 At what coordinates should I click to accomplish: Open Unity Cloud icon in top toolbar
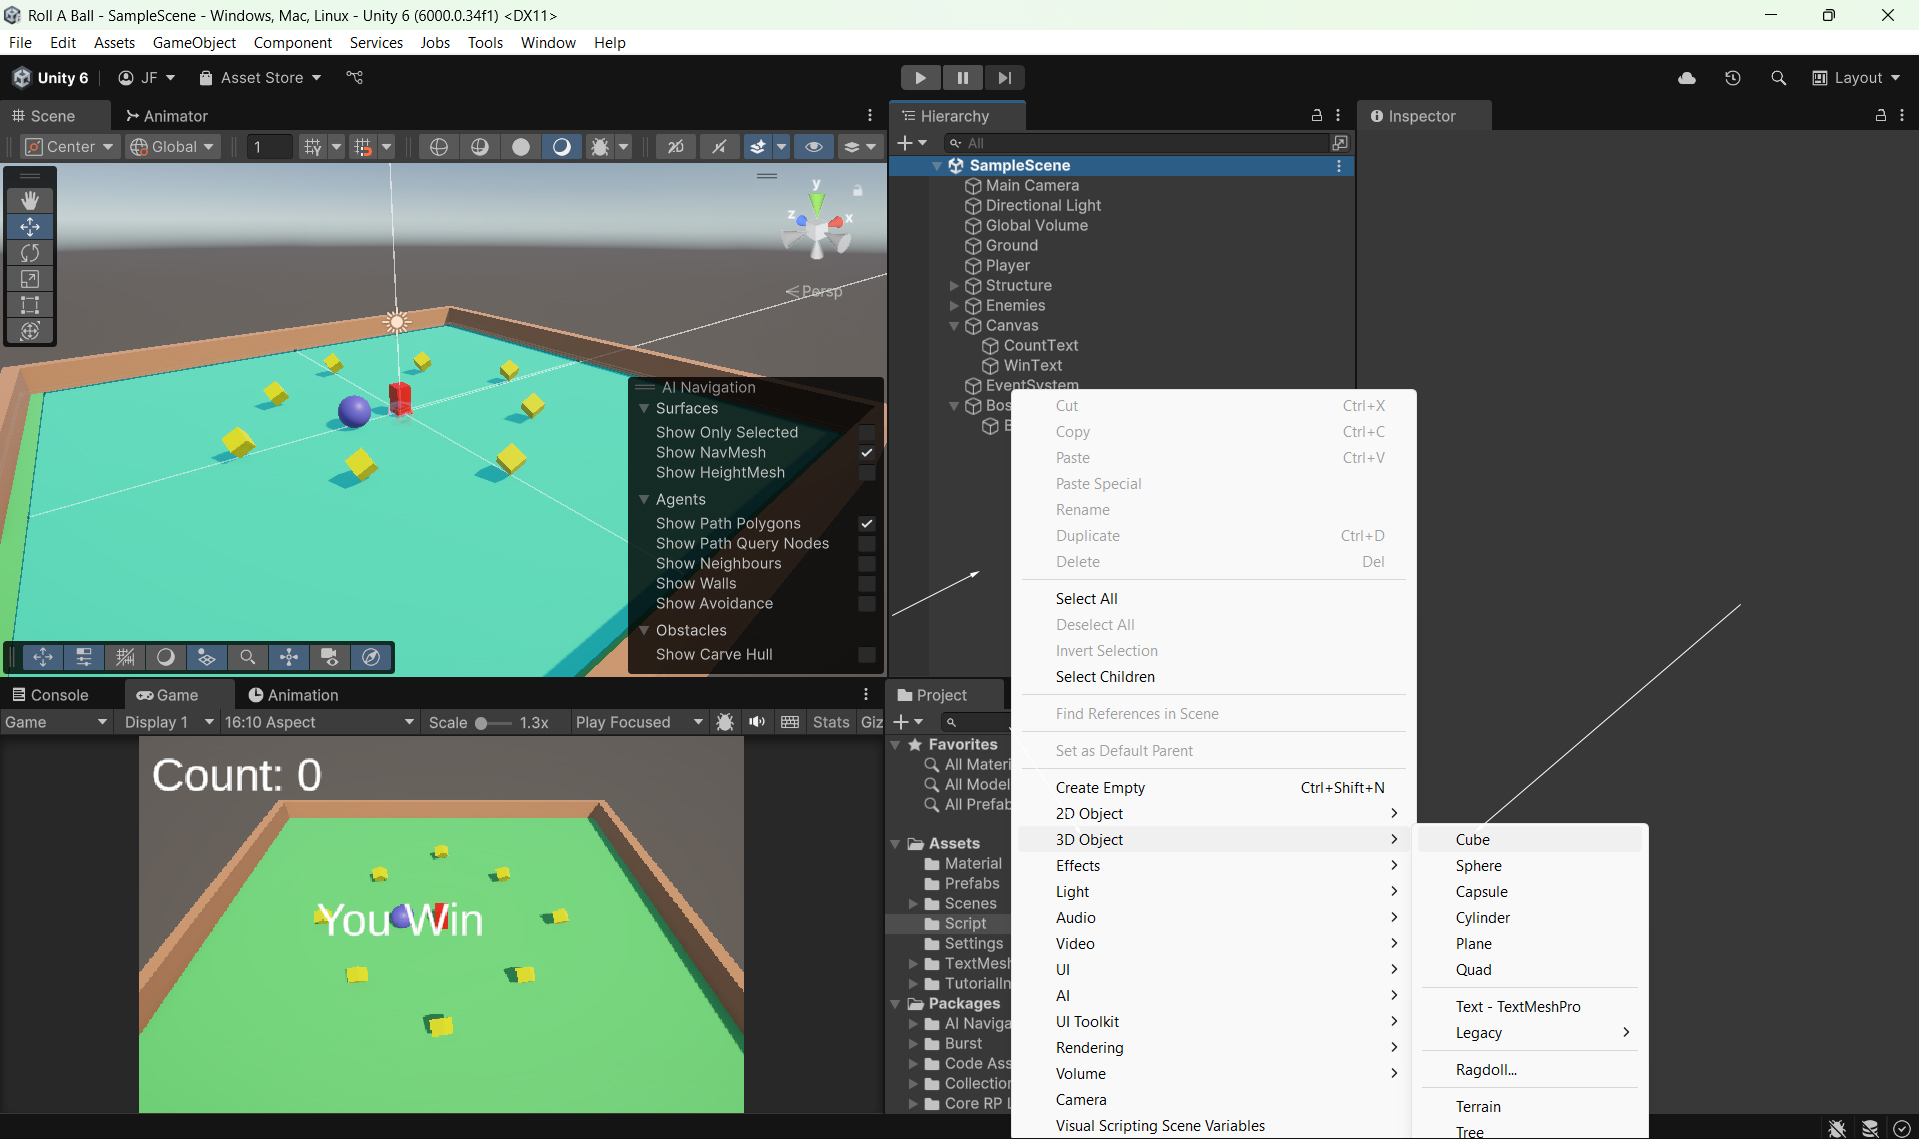(1687, 78)
